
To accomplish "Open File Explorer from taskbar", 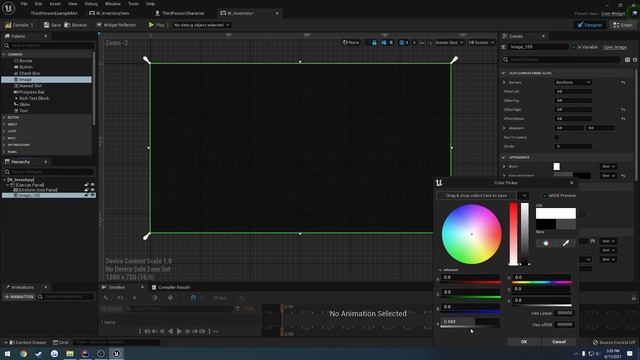I will [70, 353].
